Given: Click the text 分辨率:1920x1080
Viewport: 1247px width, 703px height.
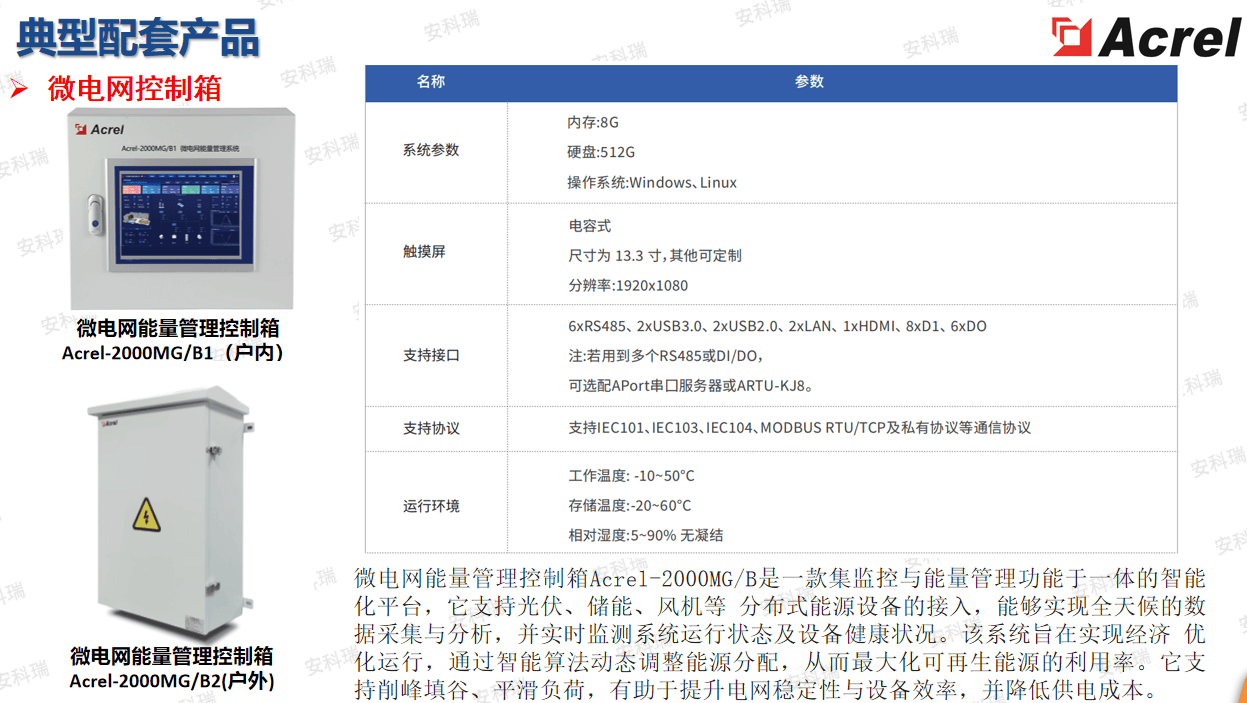Looking at the screenshot, I should pos(628,285).
